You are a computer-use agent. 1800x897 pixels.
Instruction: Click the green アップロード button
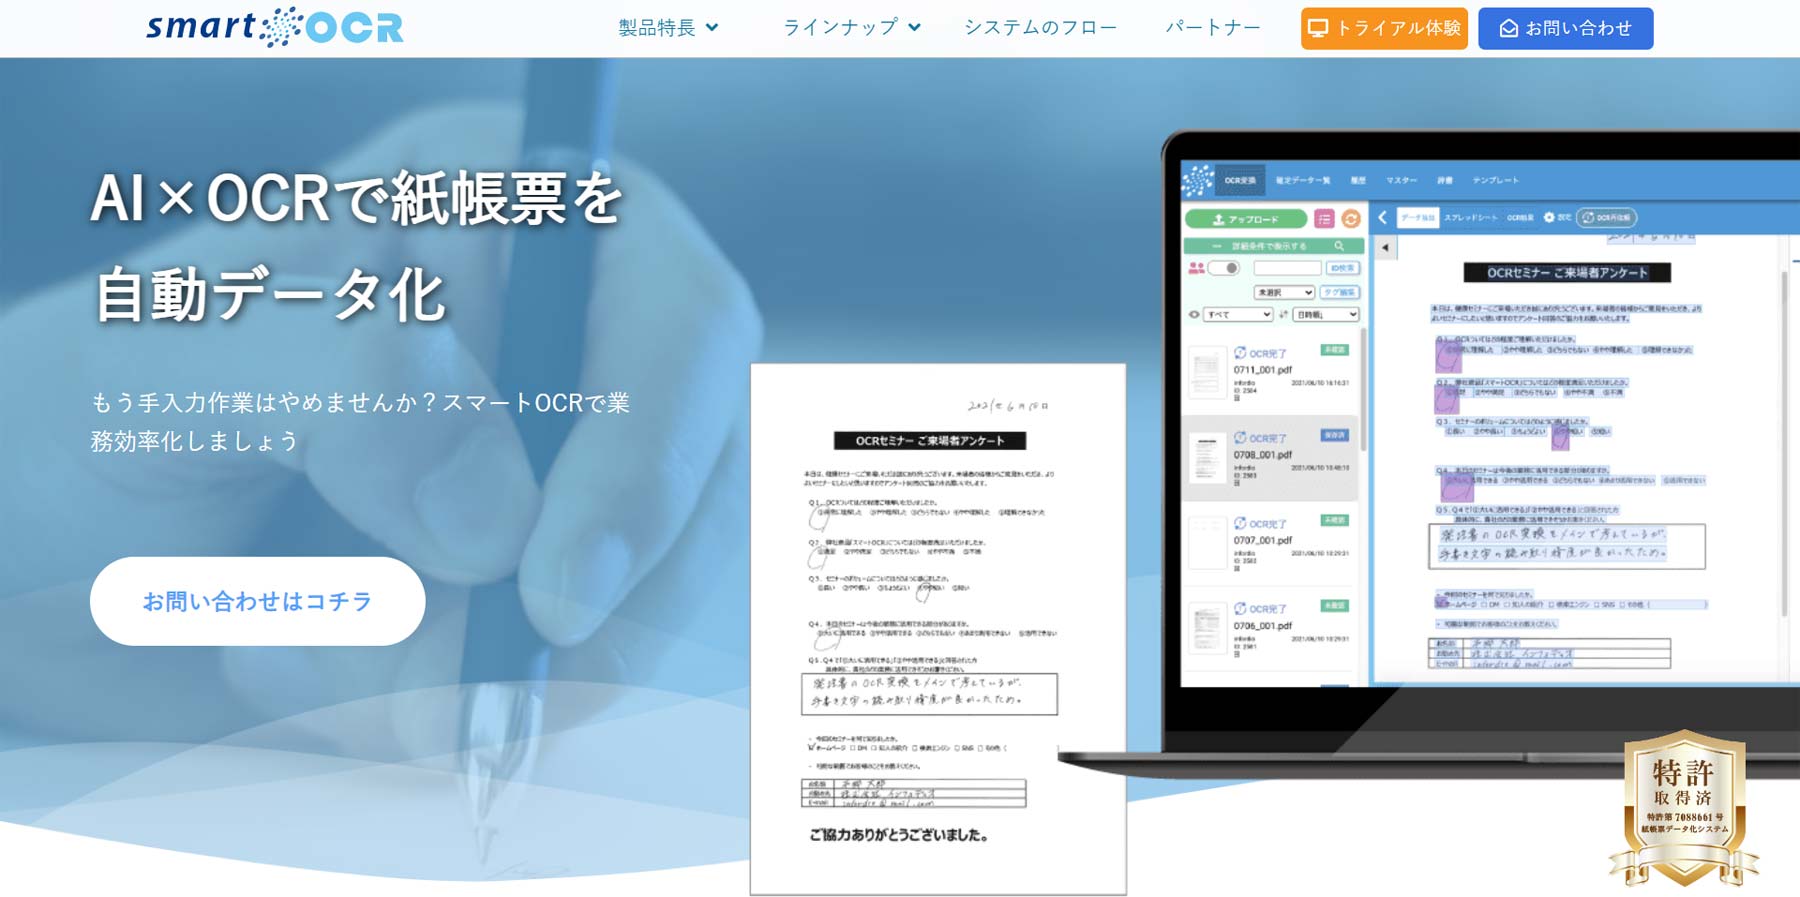[x=1246, y=219]
